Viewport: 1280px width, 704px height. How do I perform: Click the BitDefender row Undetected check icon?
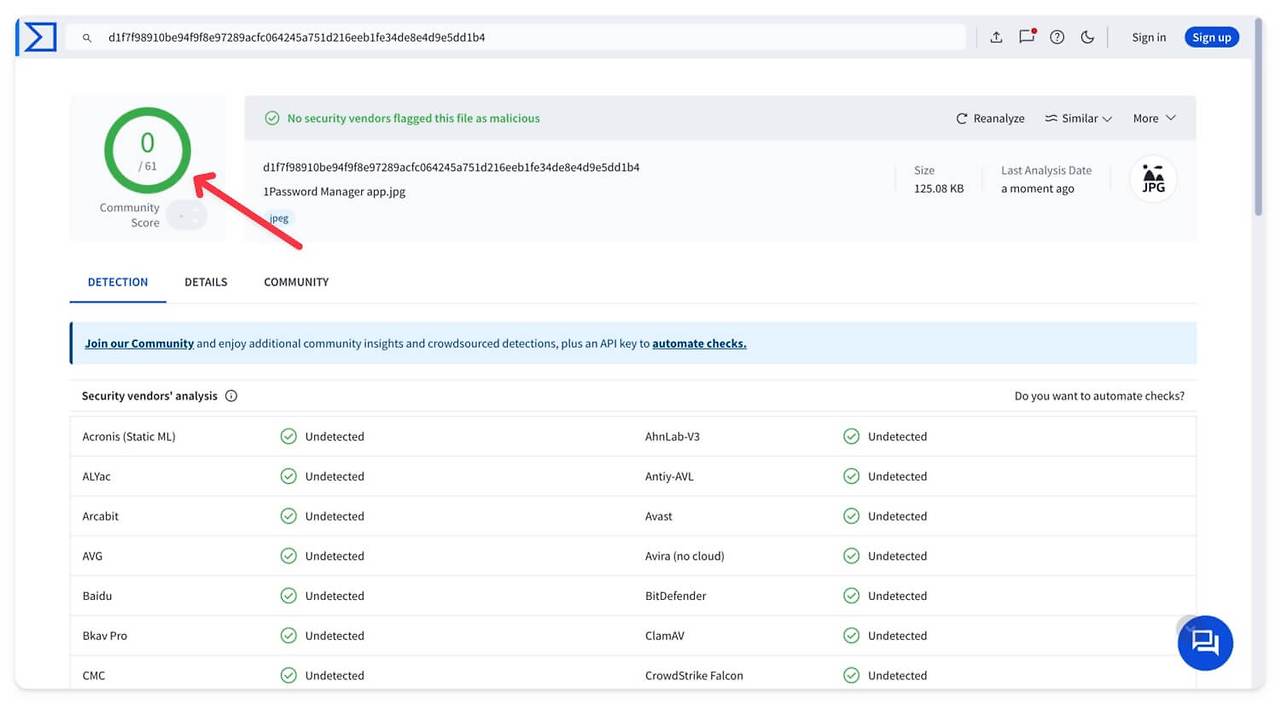click(851, 596)
